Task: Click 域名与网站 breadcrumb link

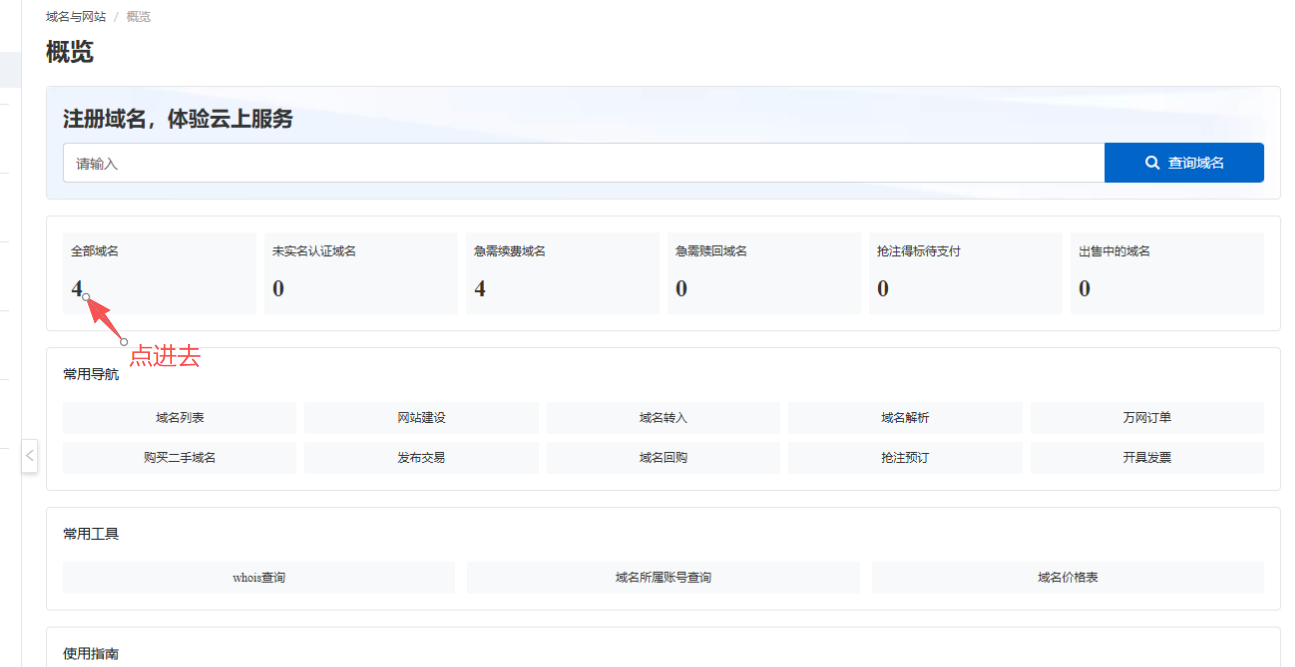Action: click(x=75, y=17)
